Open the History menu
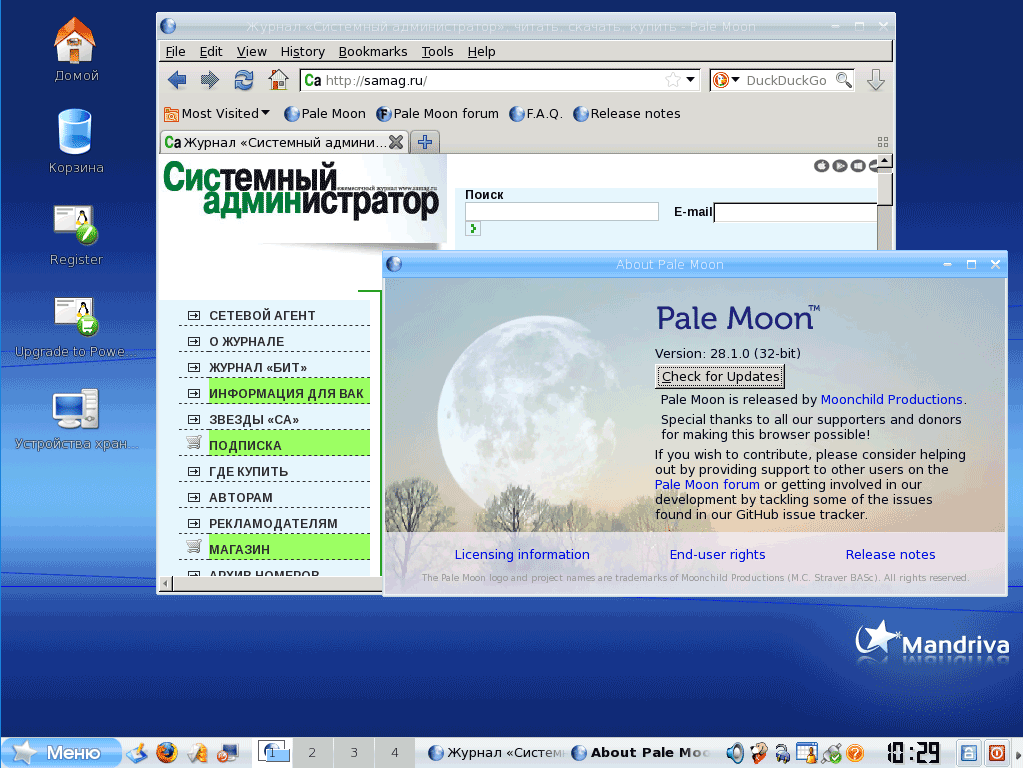Viewport: 1023px width, 768px height. click(302, 52)
